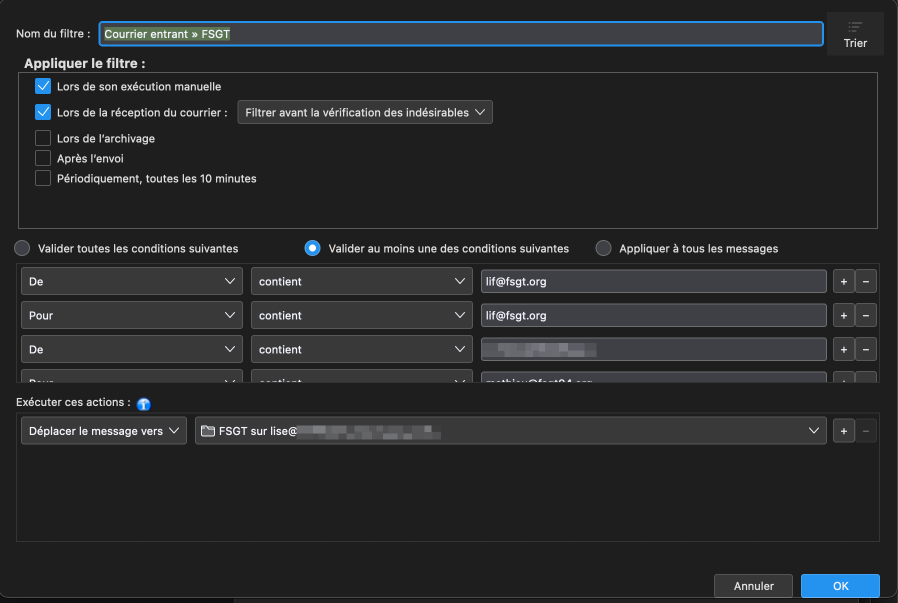
Task: Open the first row's 'De' field dropdown
Action: (x=132, y=281)
